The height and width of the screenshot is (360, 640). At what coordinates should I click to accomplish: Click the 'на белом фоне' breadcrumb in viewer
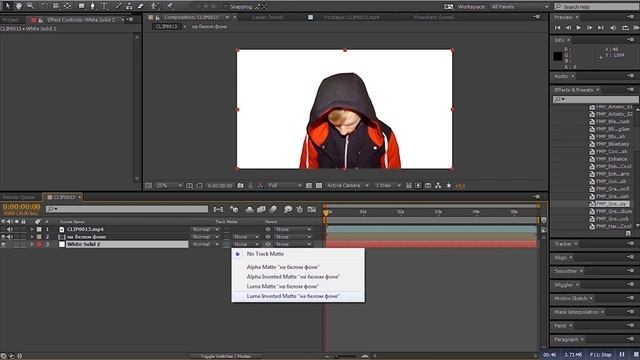209,27
